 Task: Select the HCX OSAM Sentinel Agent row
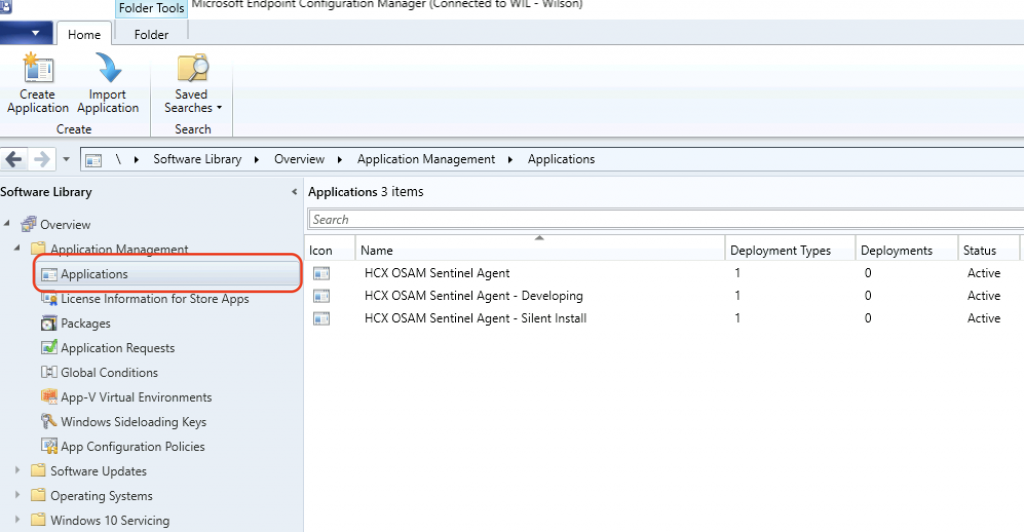click(664, 274)
